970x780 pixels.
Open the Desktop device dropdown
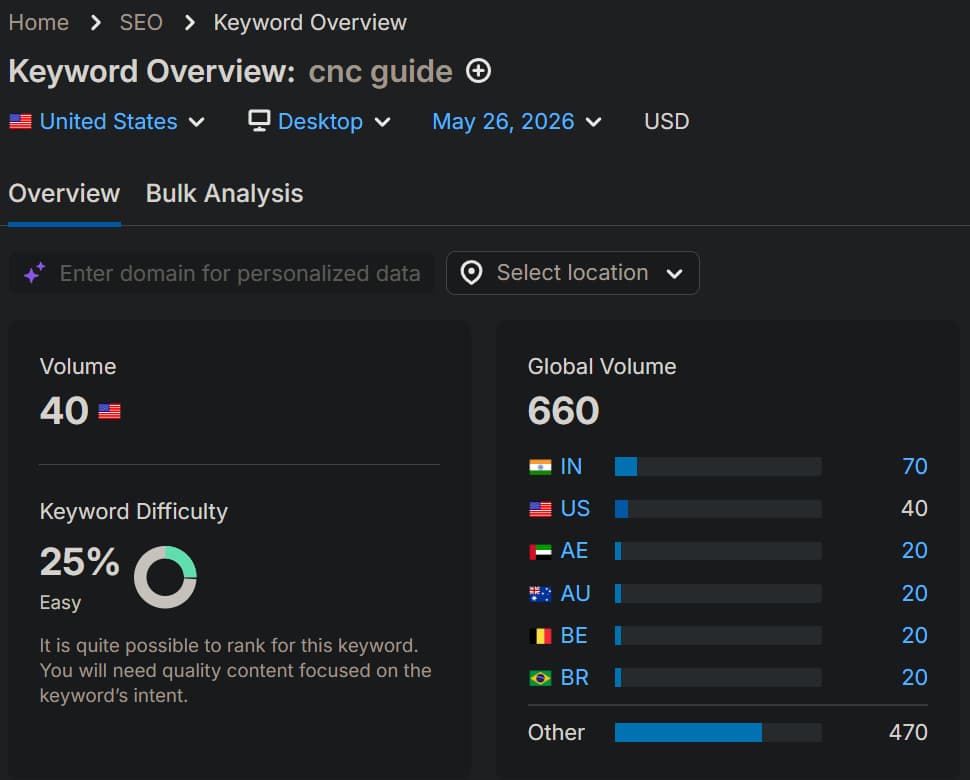319,121
